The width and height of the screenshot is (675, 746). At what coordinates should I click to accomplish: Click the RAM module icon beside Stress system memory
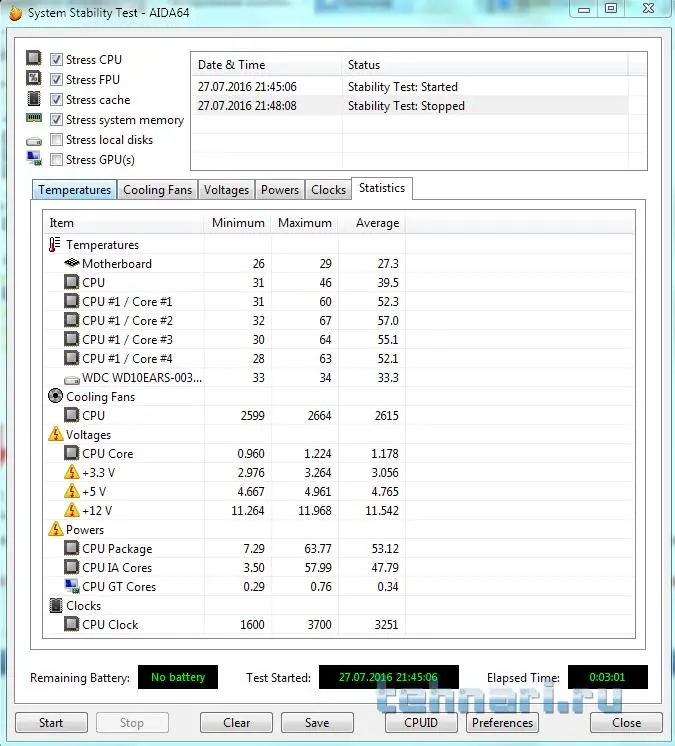pos(34,118)
